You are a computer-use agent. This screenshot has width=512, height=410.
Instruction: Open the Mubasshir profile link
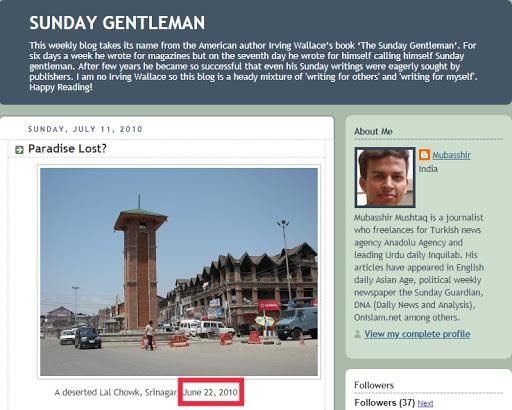click(451, 155)
